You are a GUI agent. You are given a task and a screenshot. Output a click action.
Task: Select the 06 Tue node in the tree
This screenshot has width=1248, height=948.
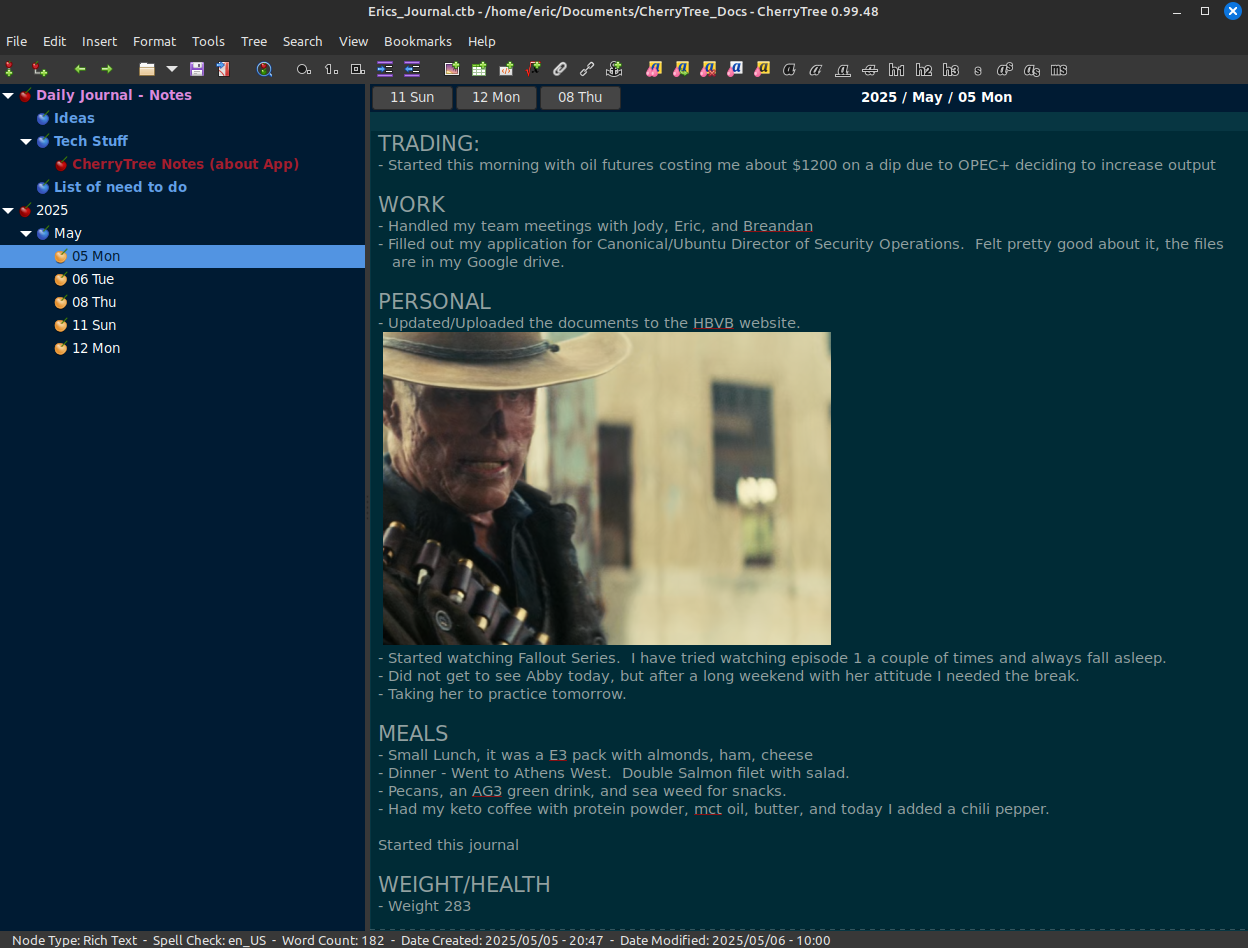(93, 279)
